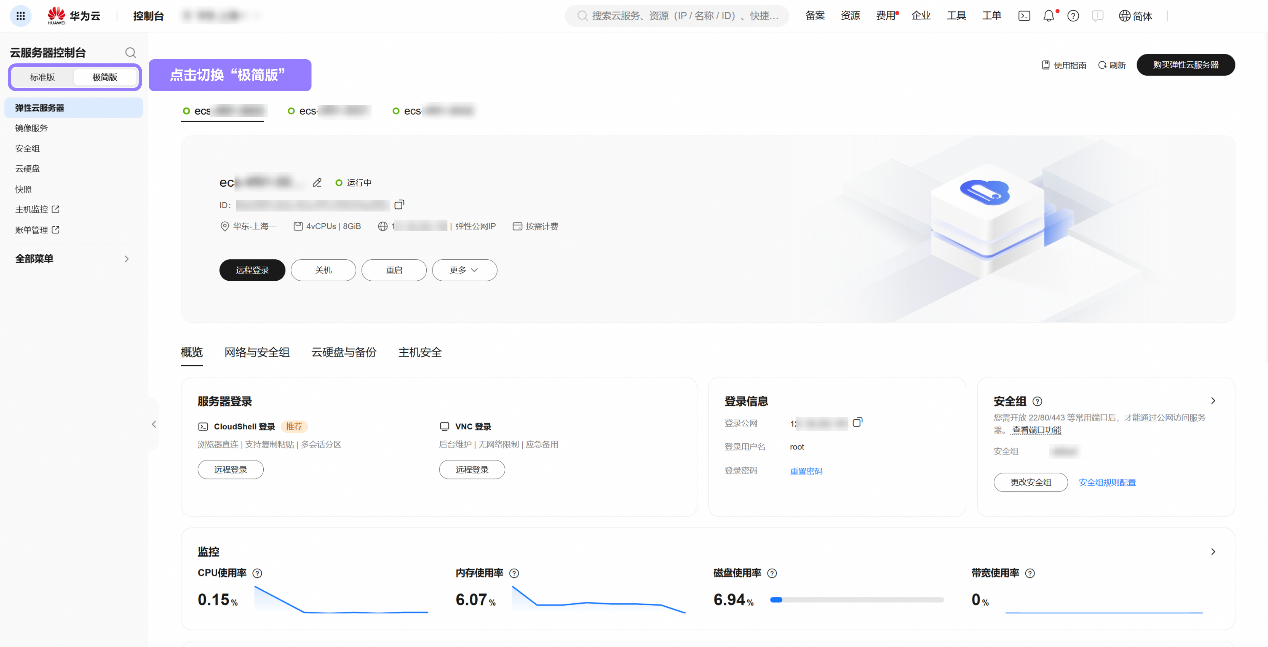Image resolution: width=1268 pixels, height=647 pixels.
Task: Click the Huawei Cloud logo
Action: click(x=74, y=16)
